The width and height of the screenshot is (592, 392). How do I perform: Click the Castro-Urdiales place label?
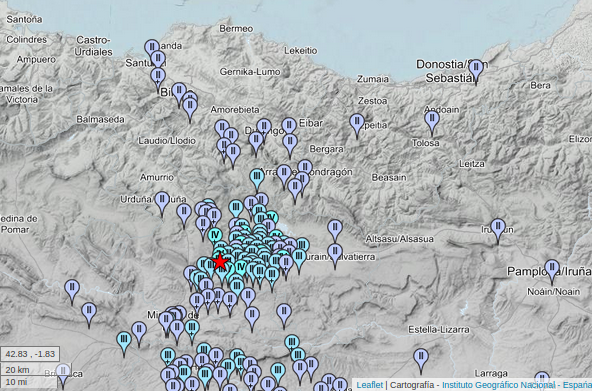(93, 46)
